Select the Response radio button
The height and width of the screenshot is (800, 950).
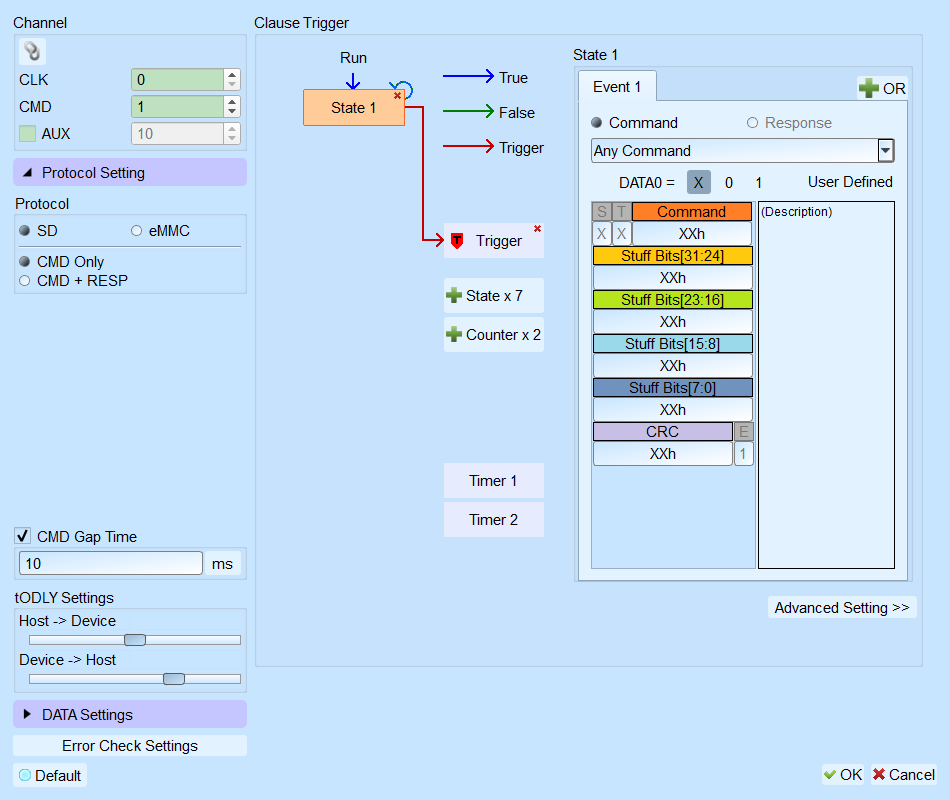point(752,123)
